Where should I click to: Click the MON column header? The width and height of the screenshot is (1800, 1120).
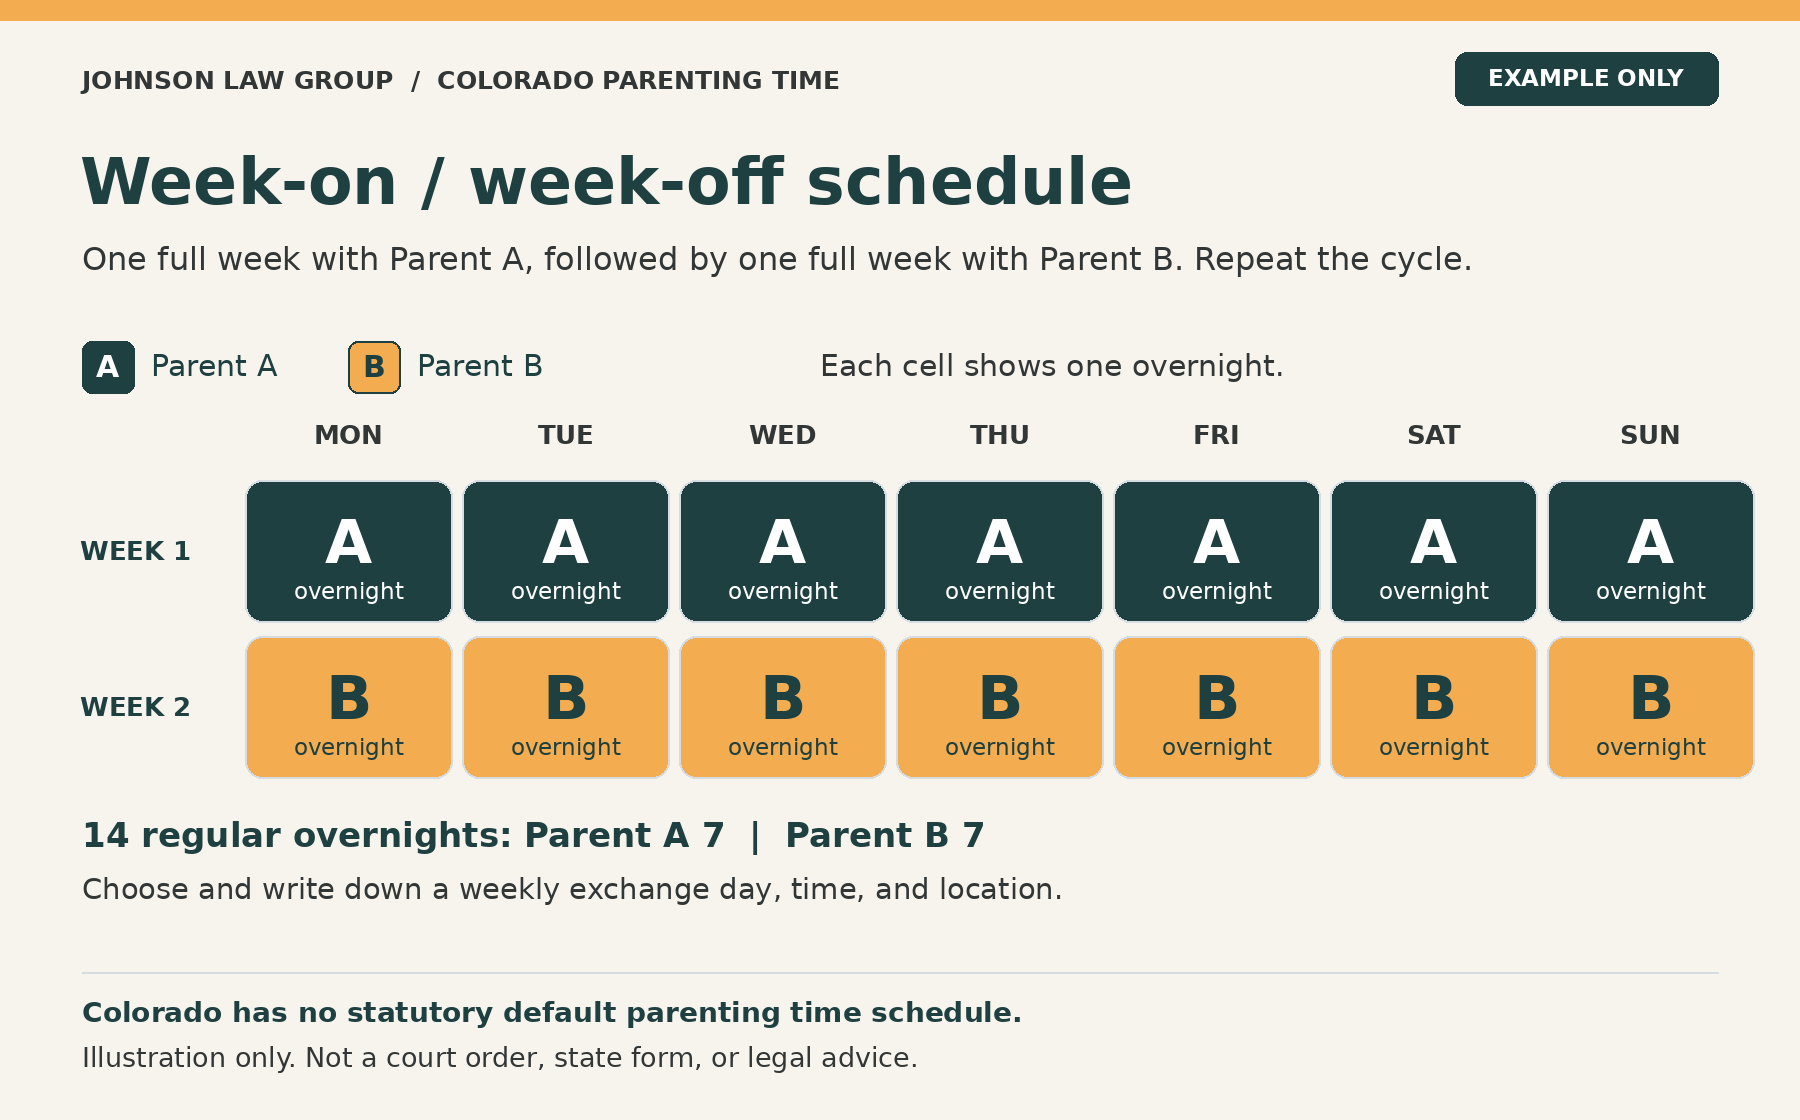[x=348, y=435]
